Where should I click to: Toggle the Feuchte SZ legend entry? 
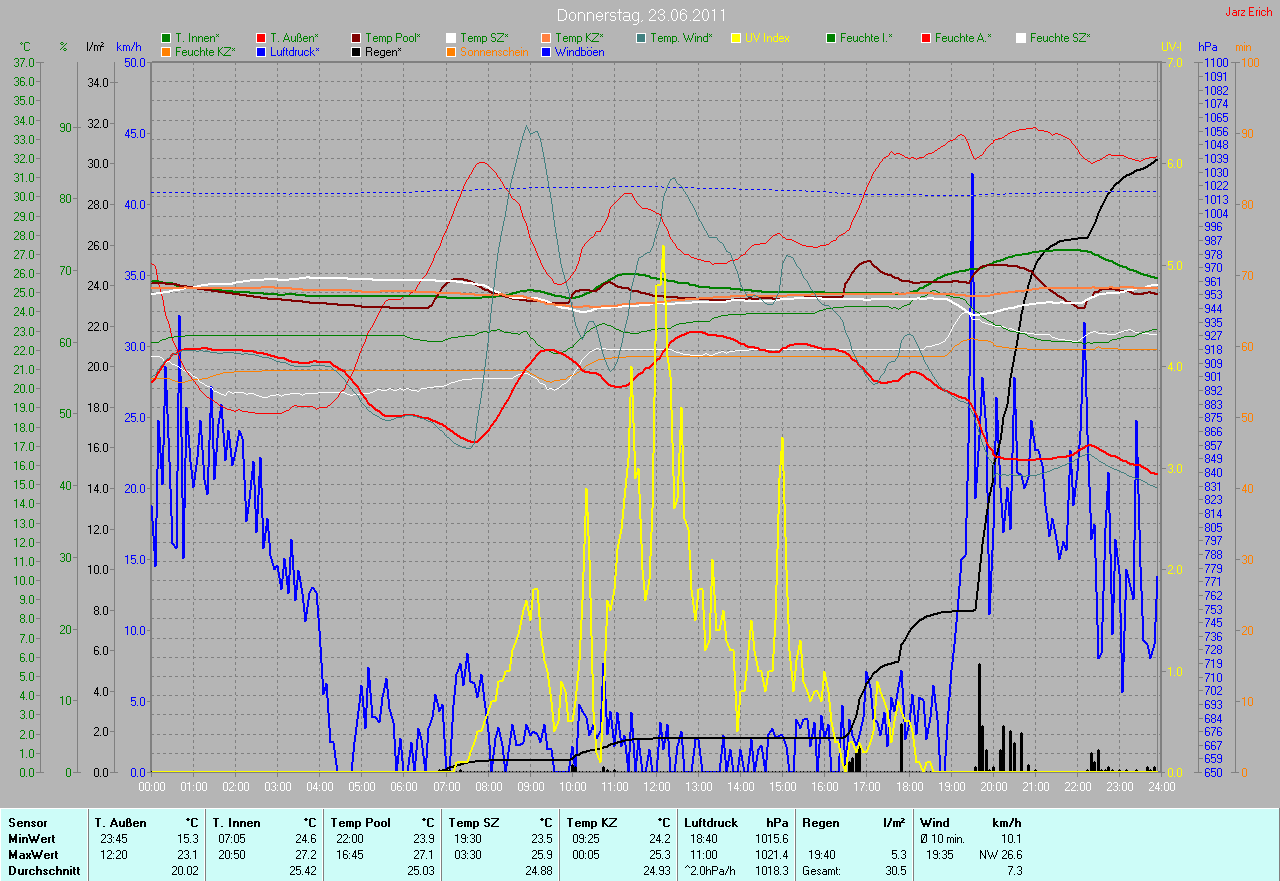point(1060,38)
